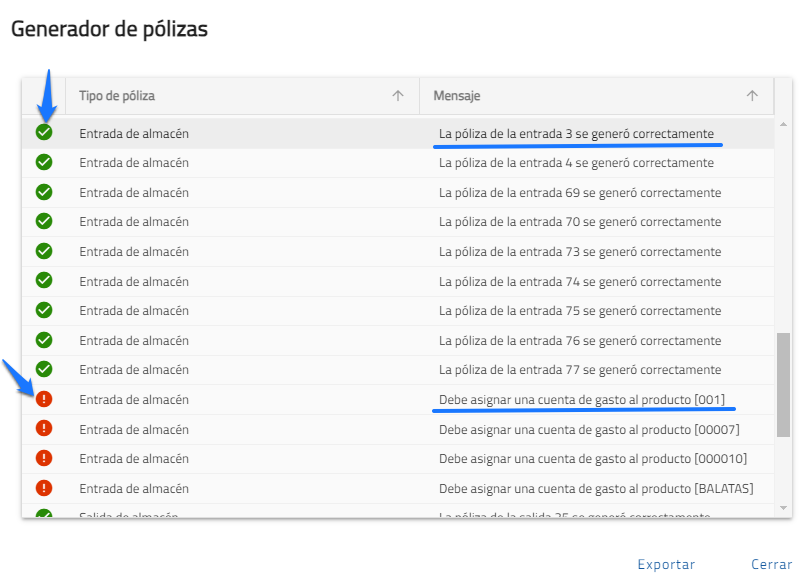Click the ascending arrow next to Mensaje header
Screen dimensions: 810x581
pyautogui.click(x=751, y=95)
